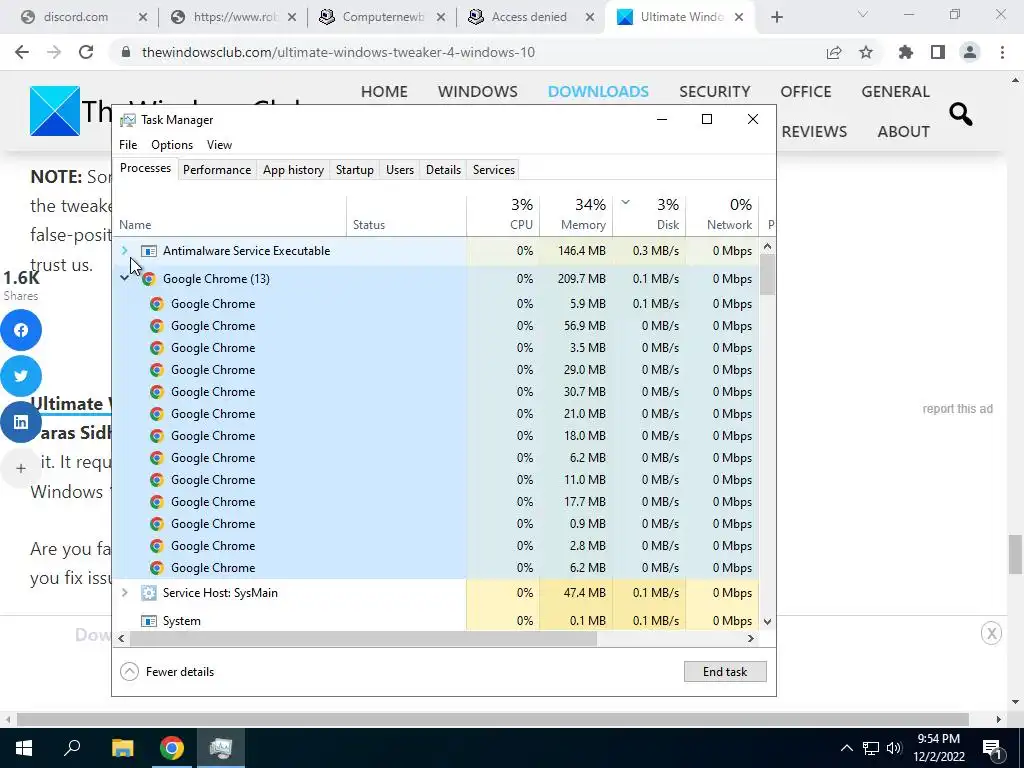Select the Chrome process using 56.9 MB

pyautogui.click(x=436, y=326)
